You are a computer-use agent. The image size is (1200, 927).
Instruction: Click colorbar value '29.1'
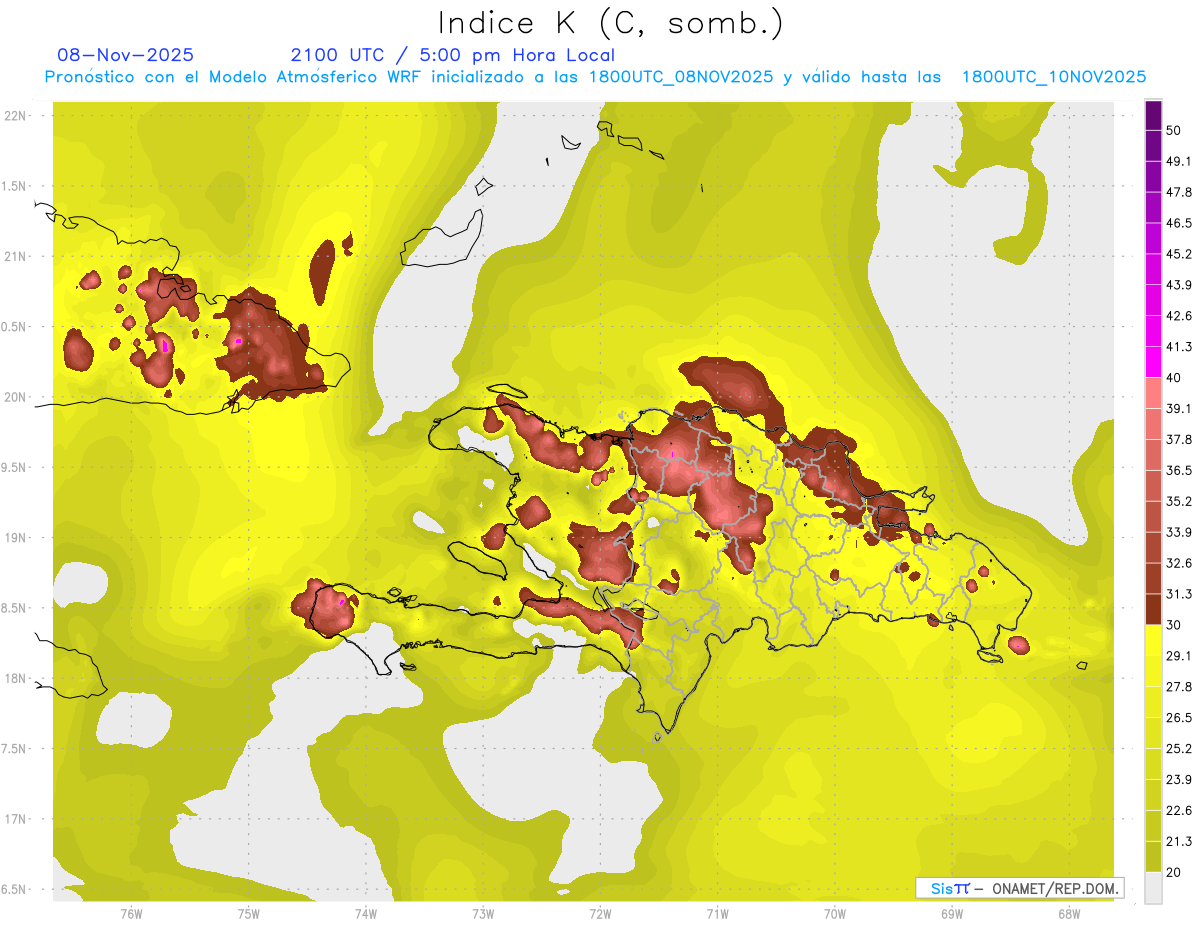1179,656
